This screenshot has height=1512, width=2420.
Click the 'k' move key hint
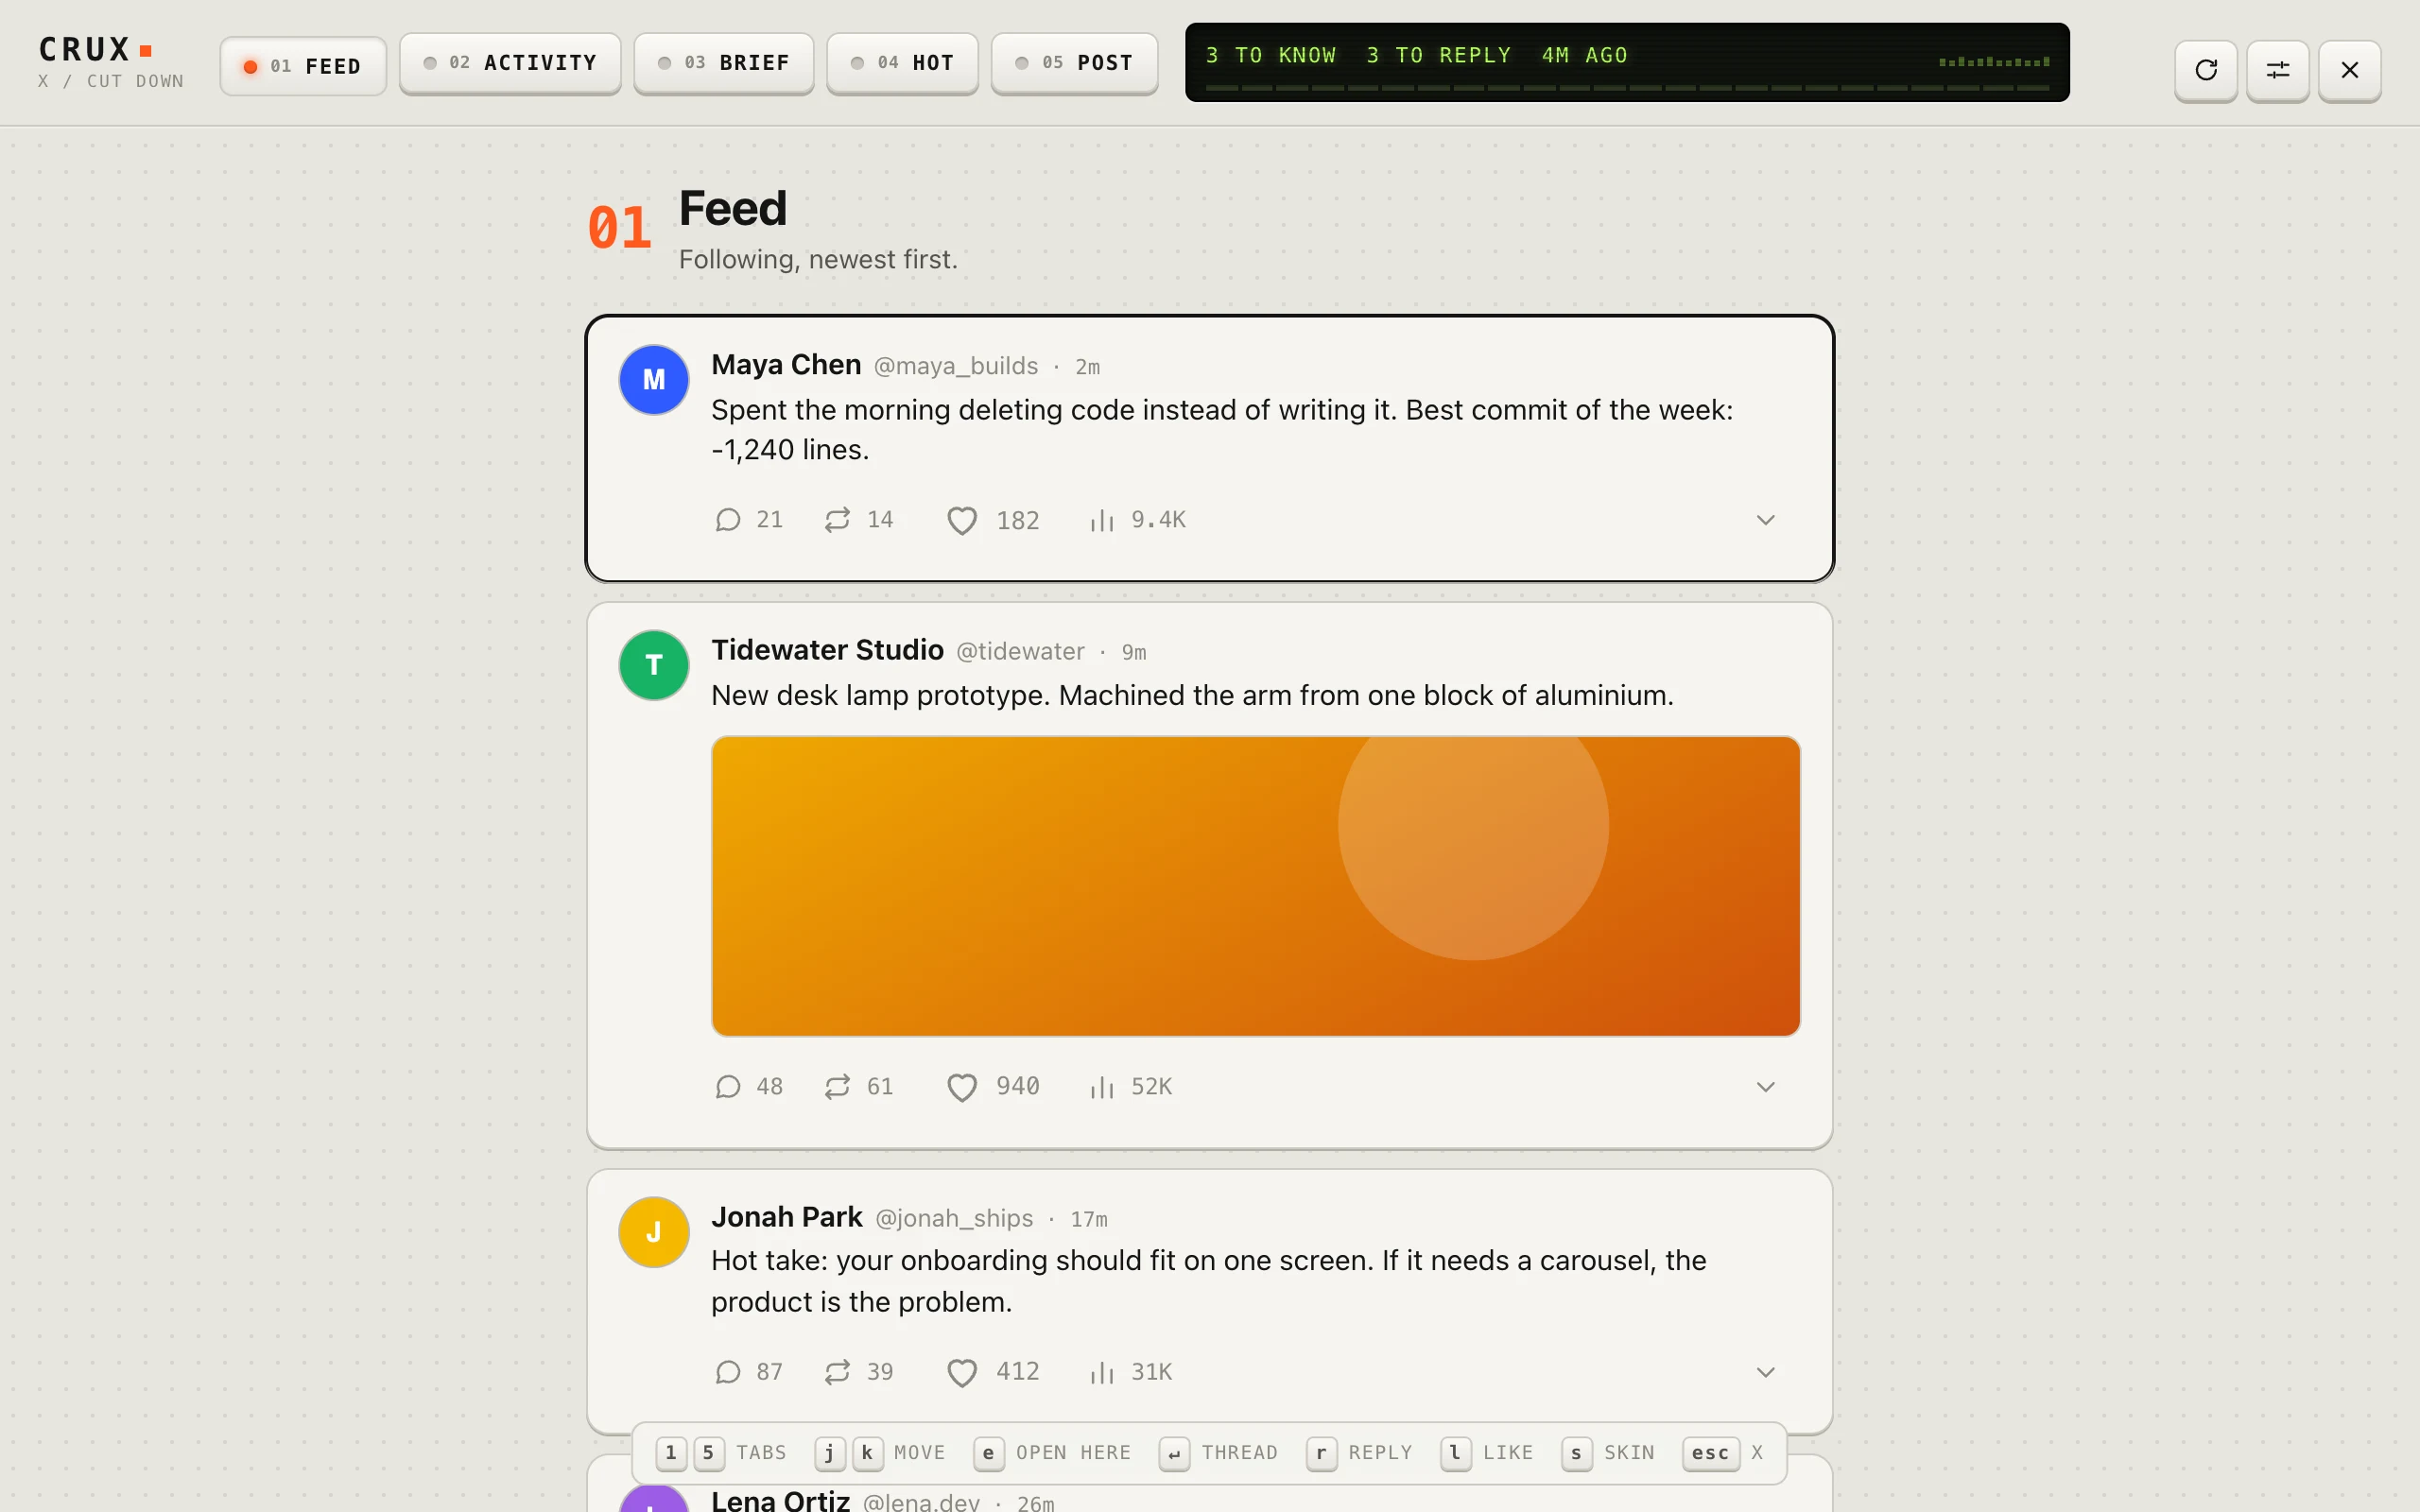click(868, 1453)
